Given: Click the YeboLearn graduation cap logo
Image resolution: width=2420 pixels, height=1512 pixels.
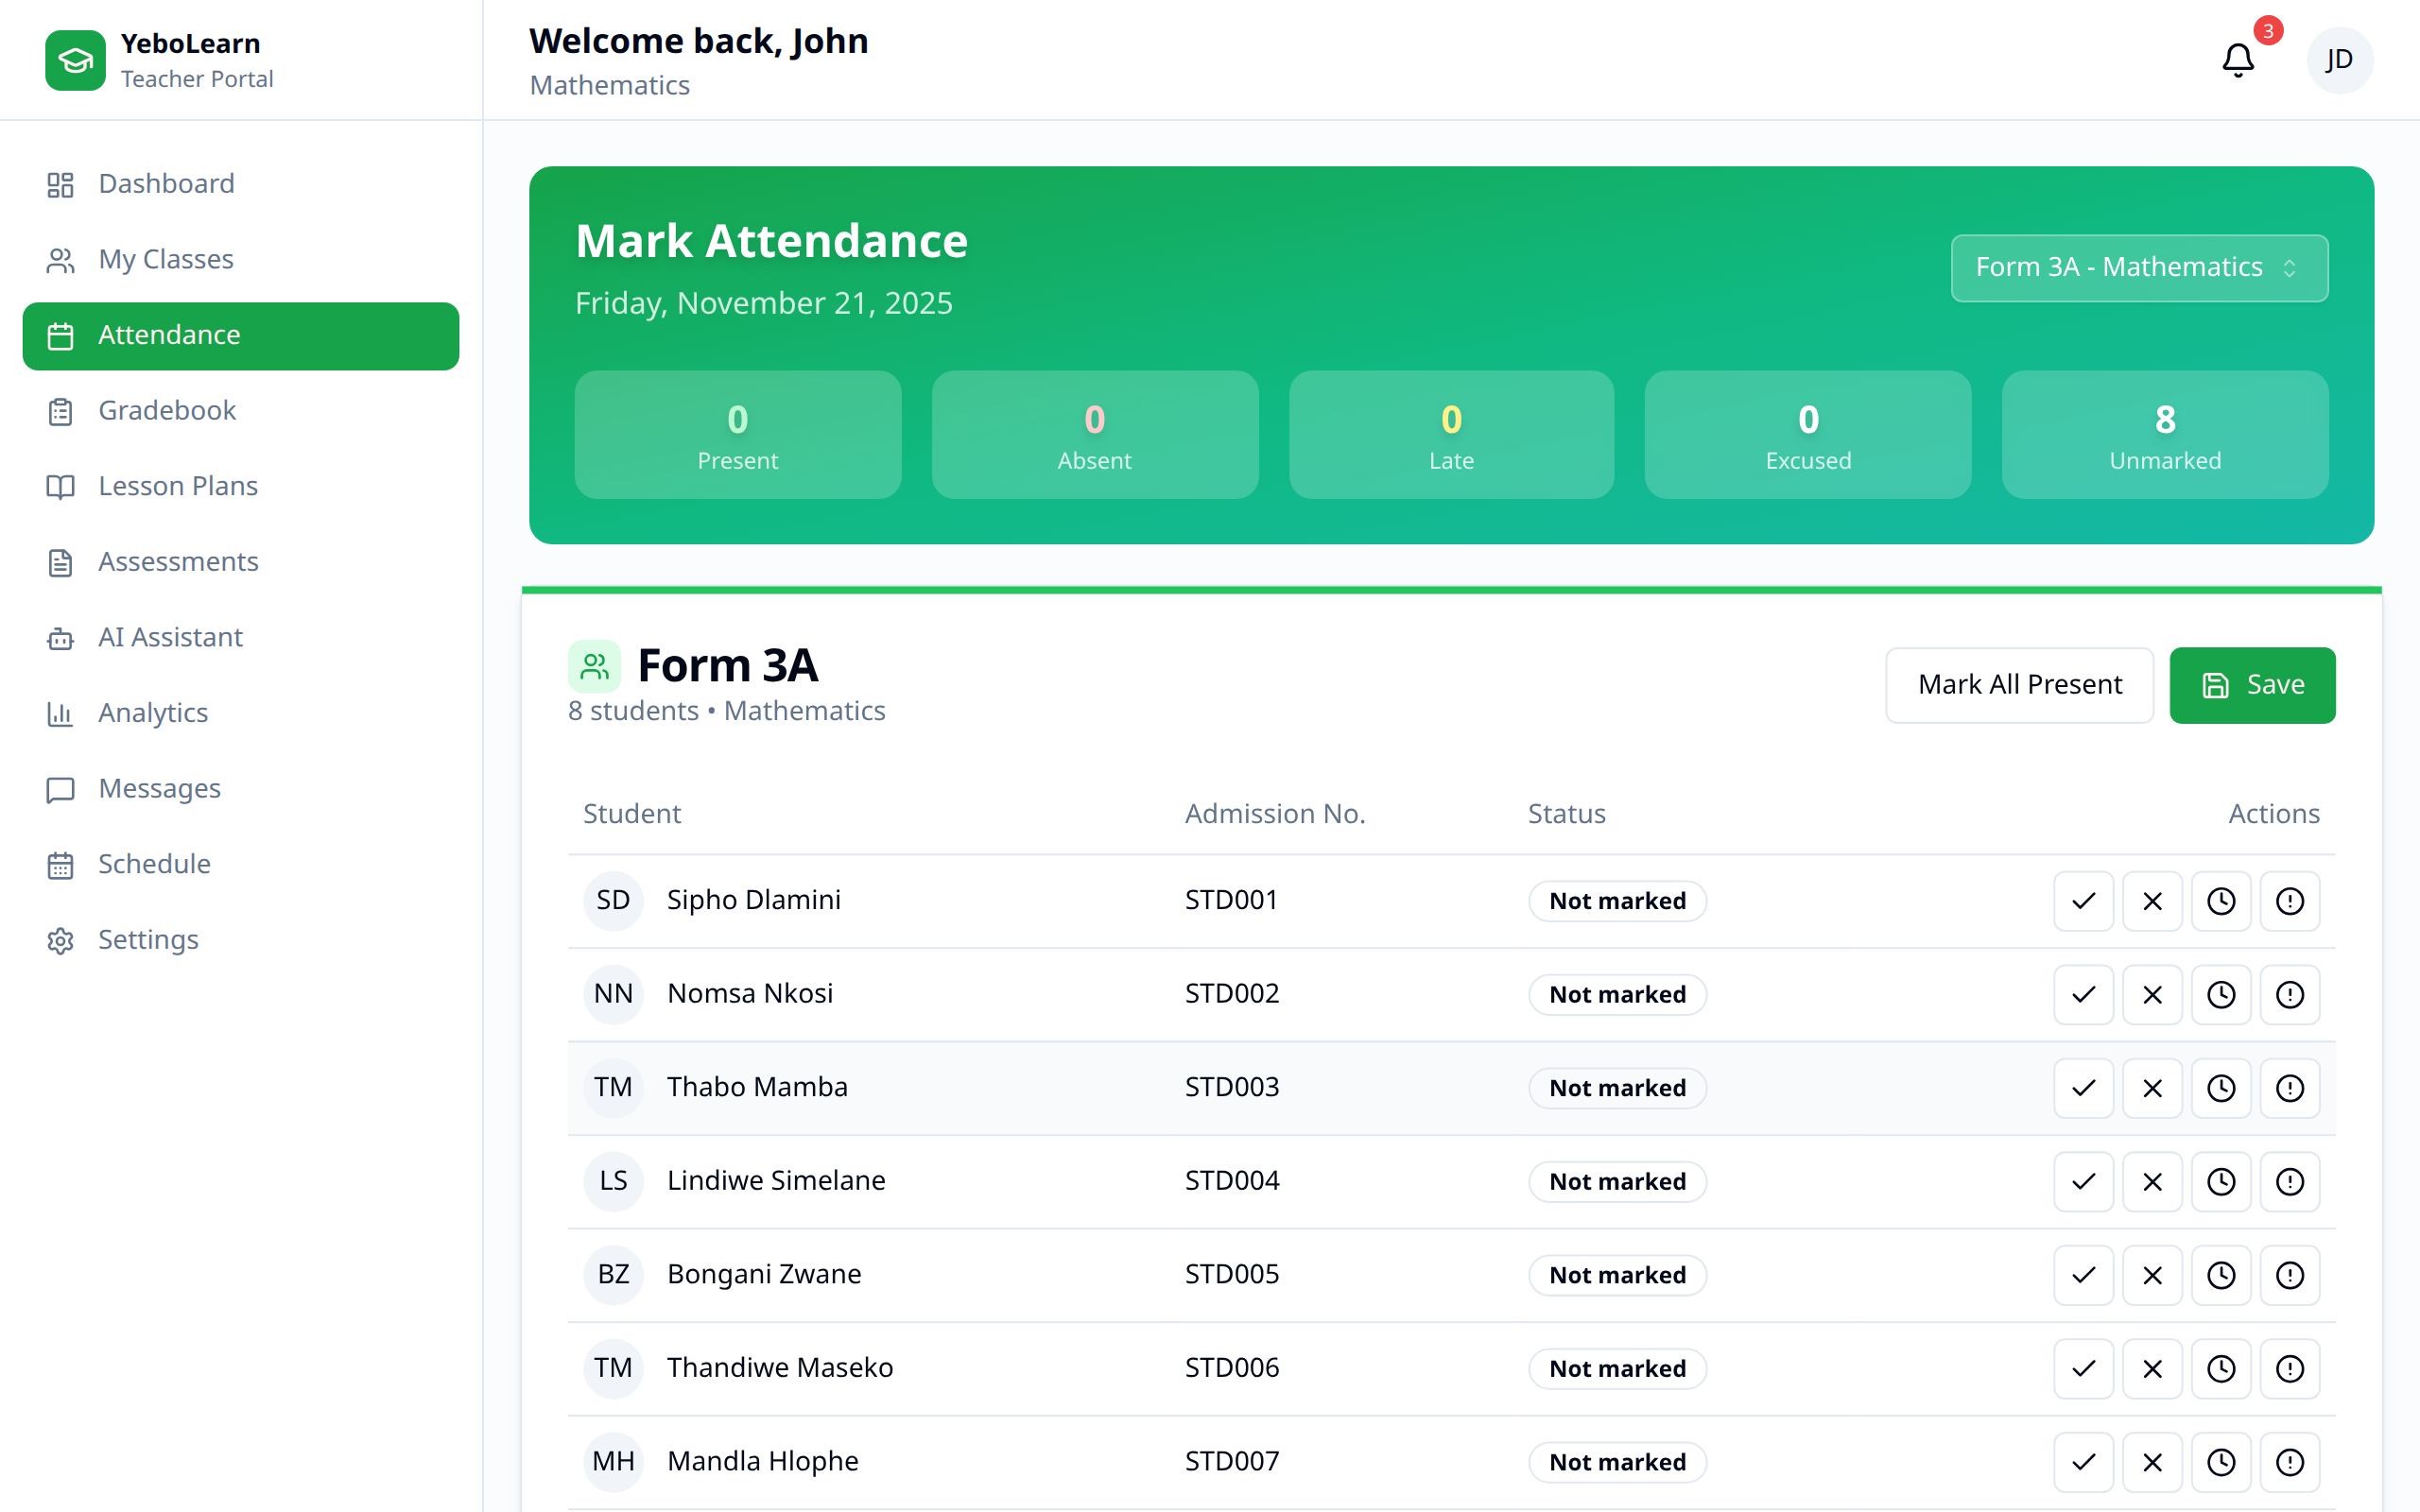Looking at the screenshot, I should point(75,60).
